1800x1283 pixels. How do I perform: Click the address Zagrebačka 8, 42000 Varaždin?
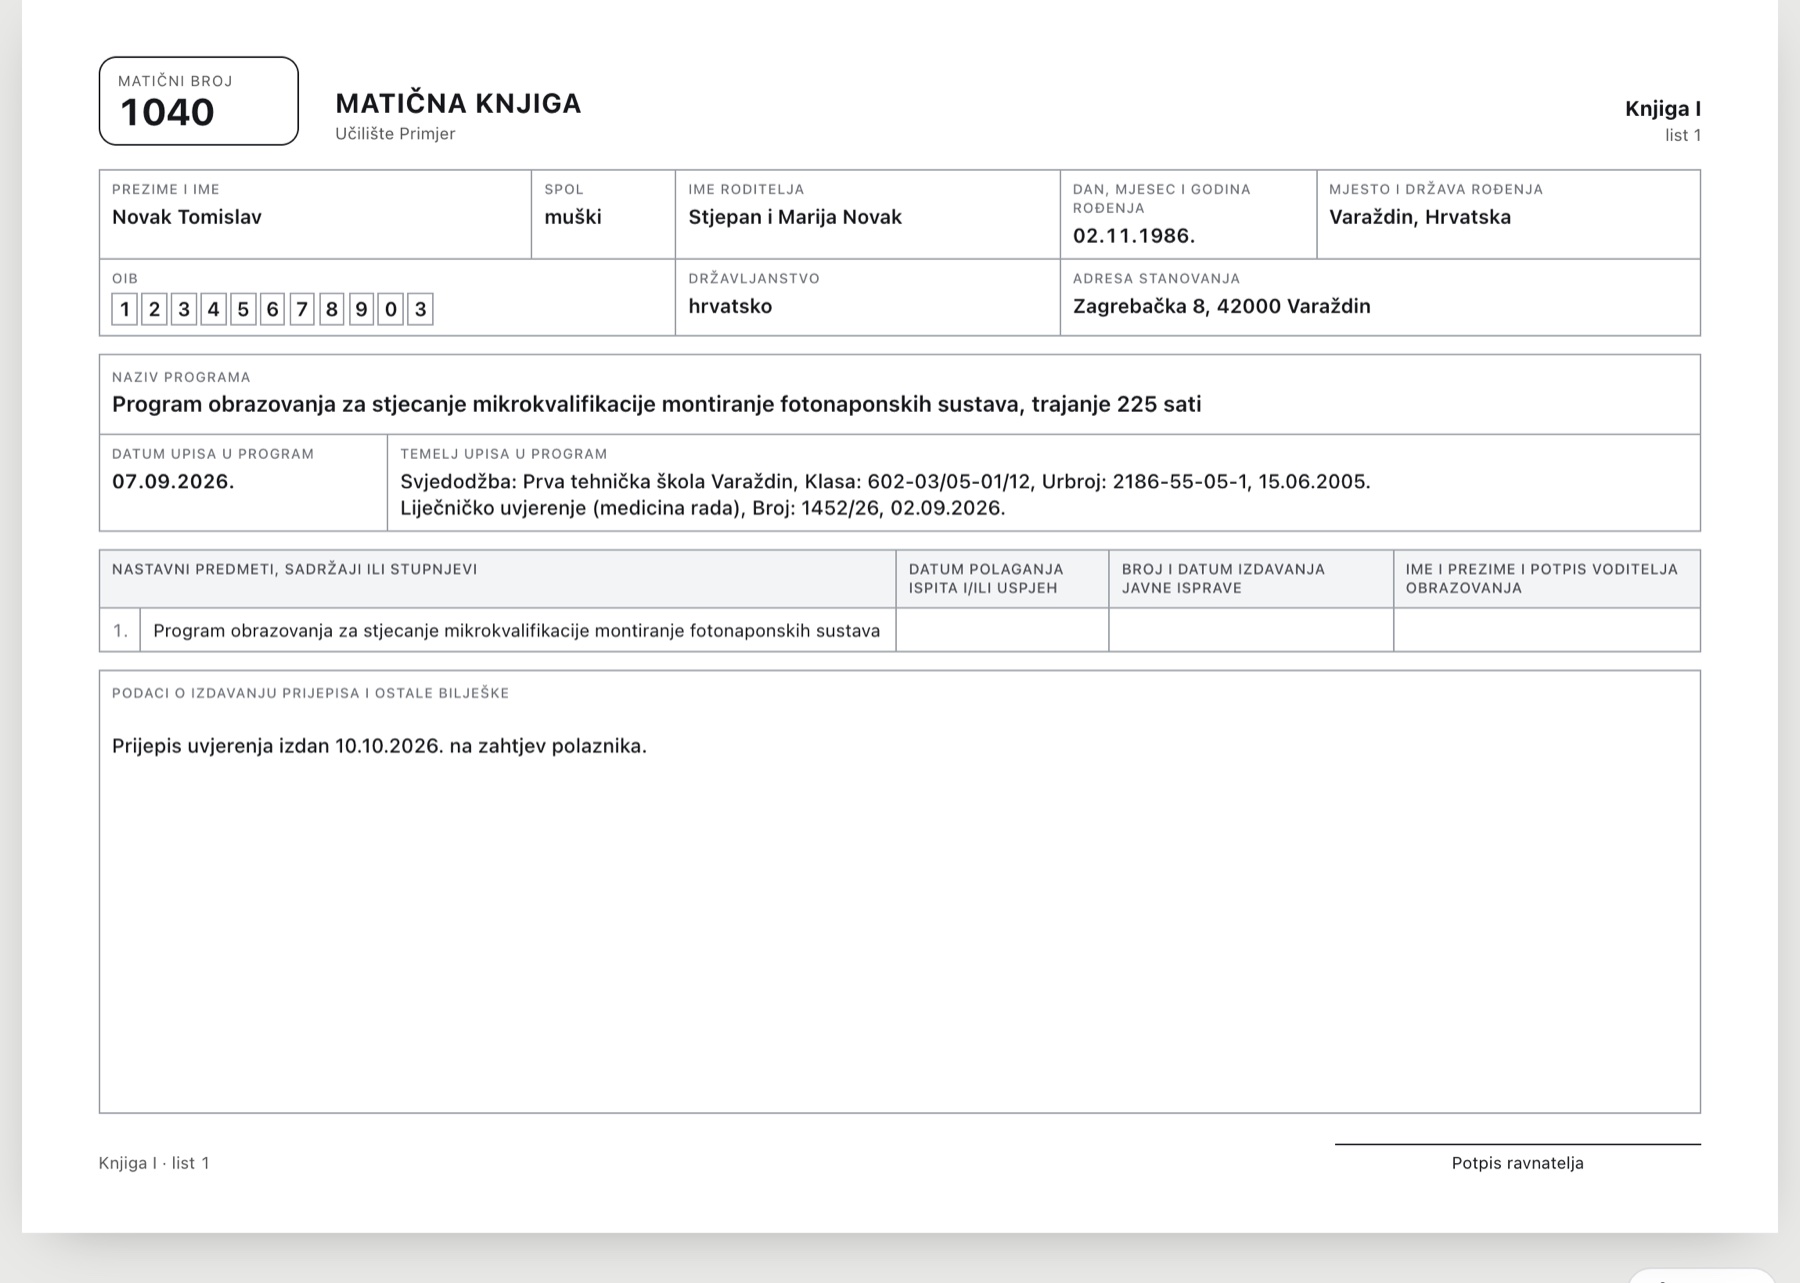(x=1222, y=306)
